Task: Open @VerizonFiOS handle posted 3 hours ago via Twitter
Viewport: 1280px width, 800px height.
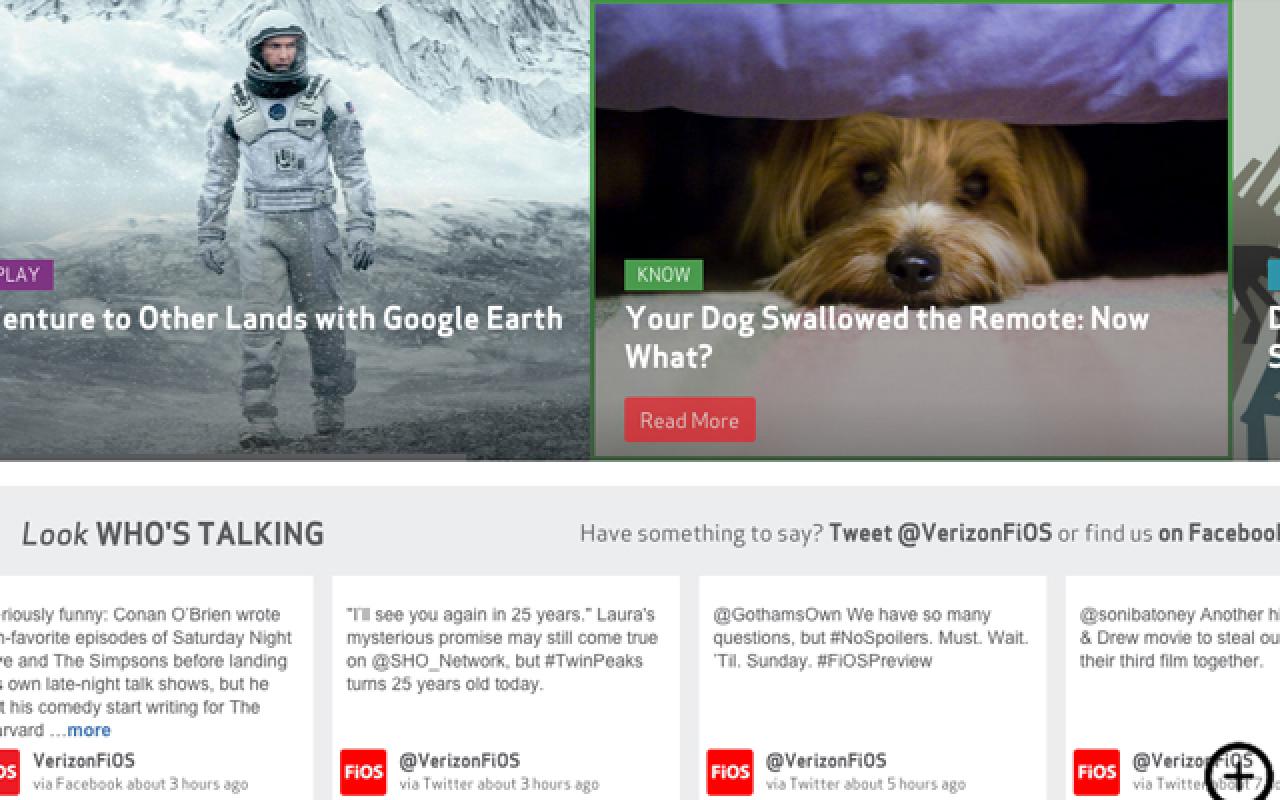Action: 460,761
